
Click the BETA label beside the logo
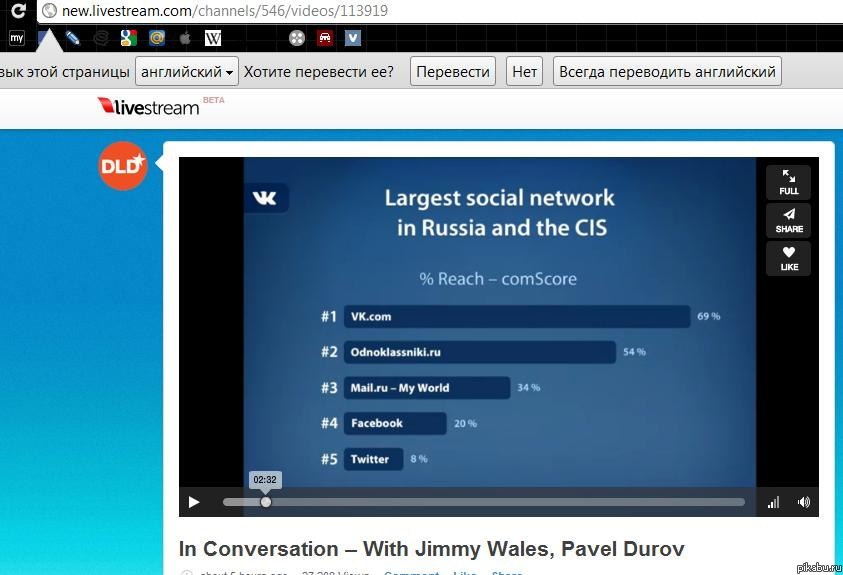(x=213, y=100)
